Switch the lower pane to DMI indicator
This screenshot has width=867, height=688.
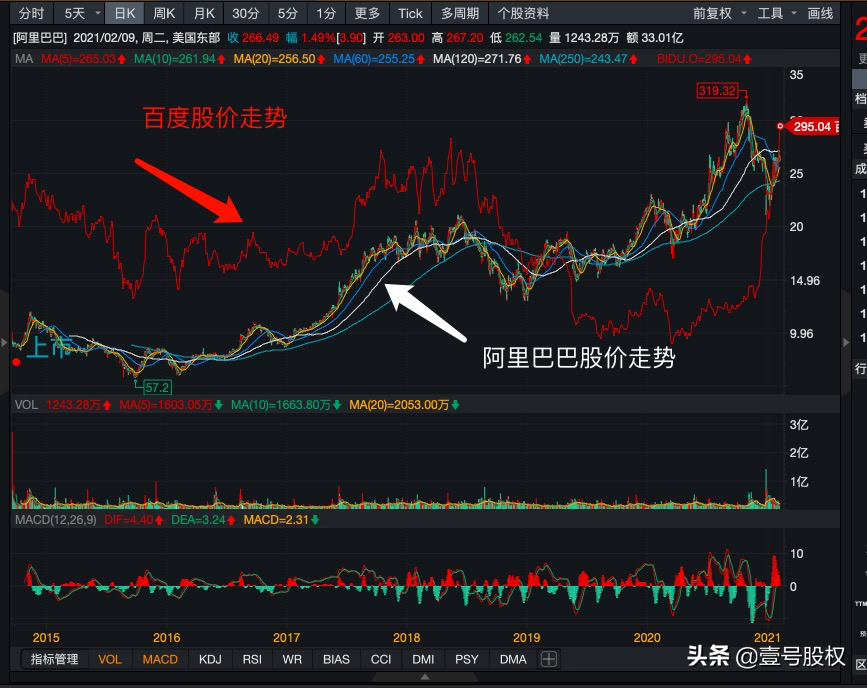pyautogui.click(x=422, y=659)
